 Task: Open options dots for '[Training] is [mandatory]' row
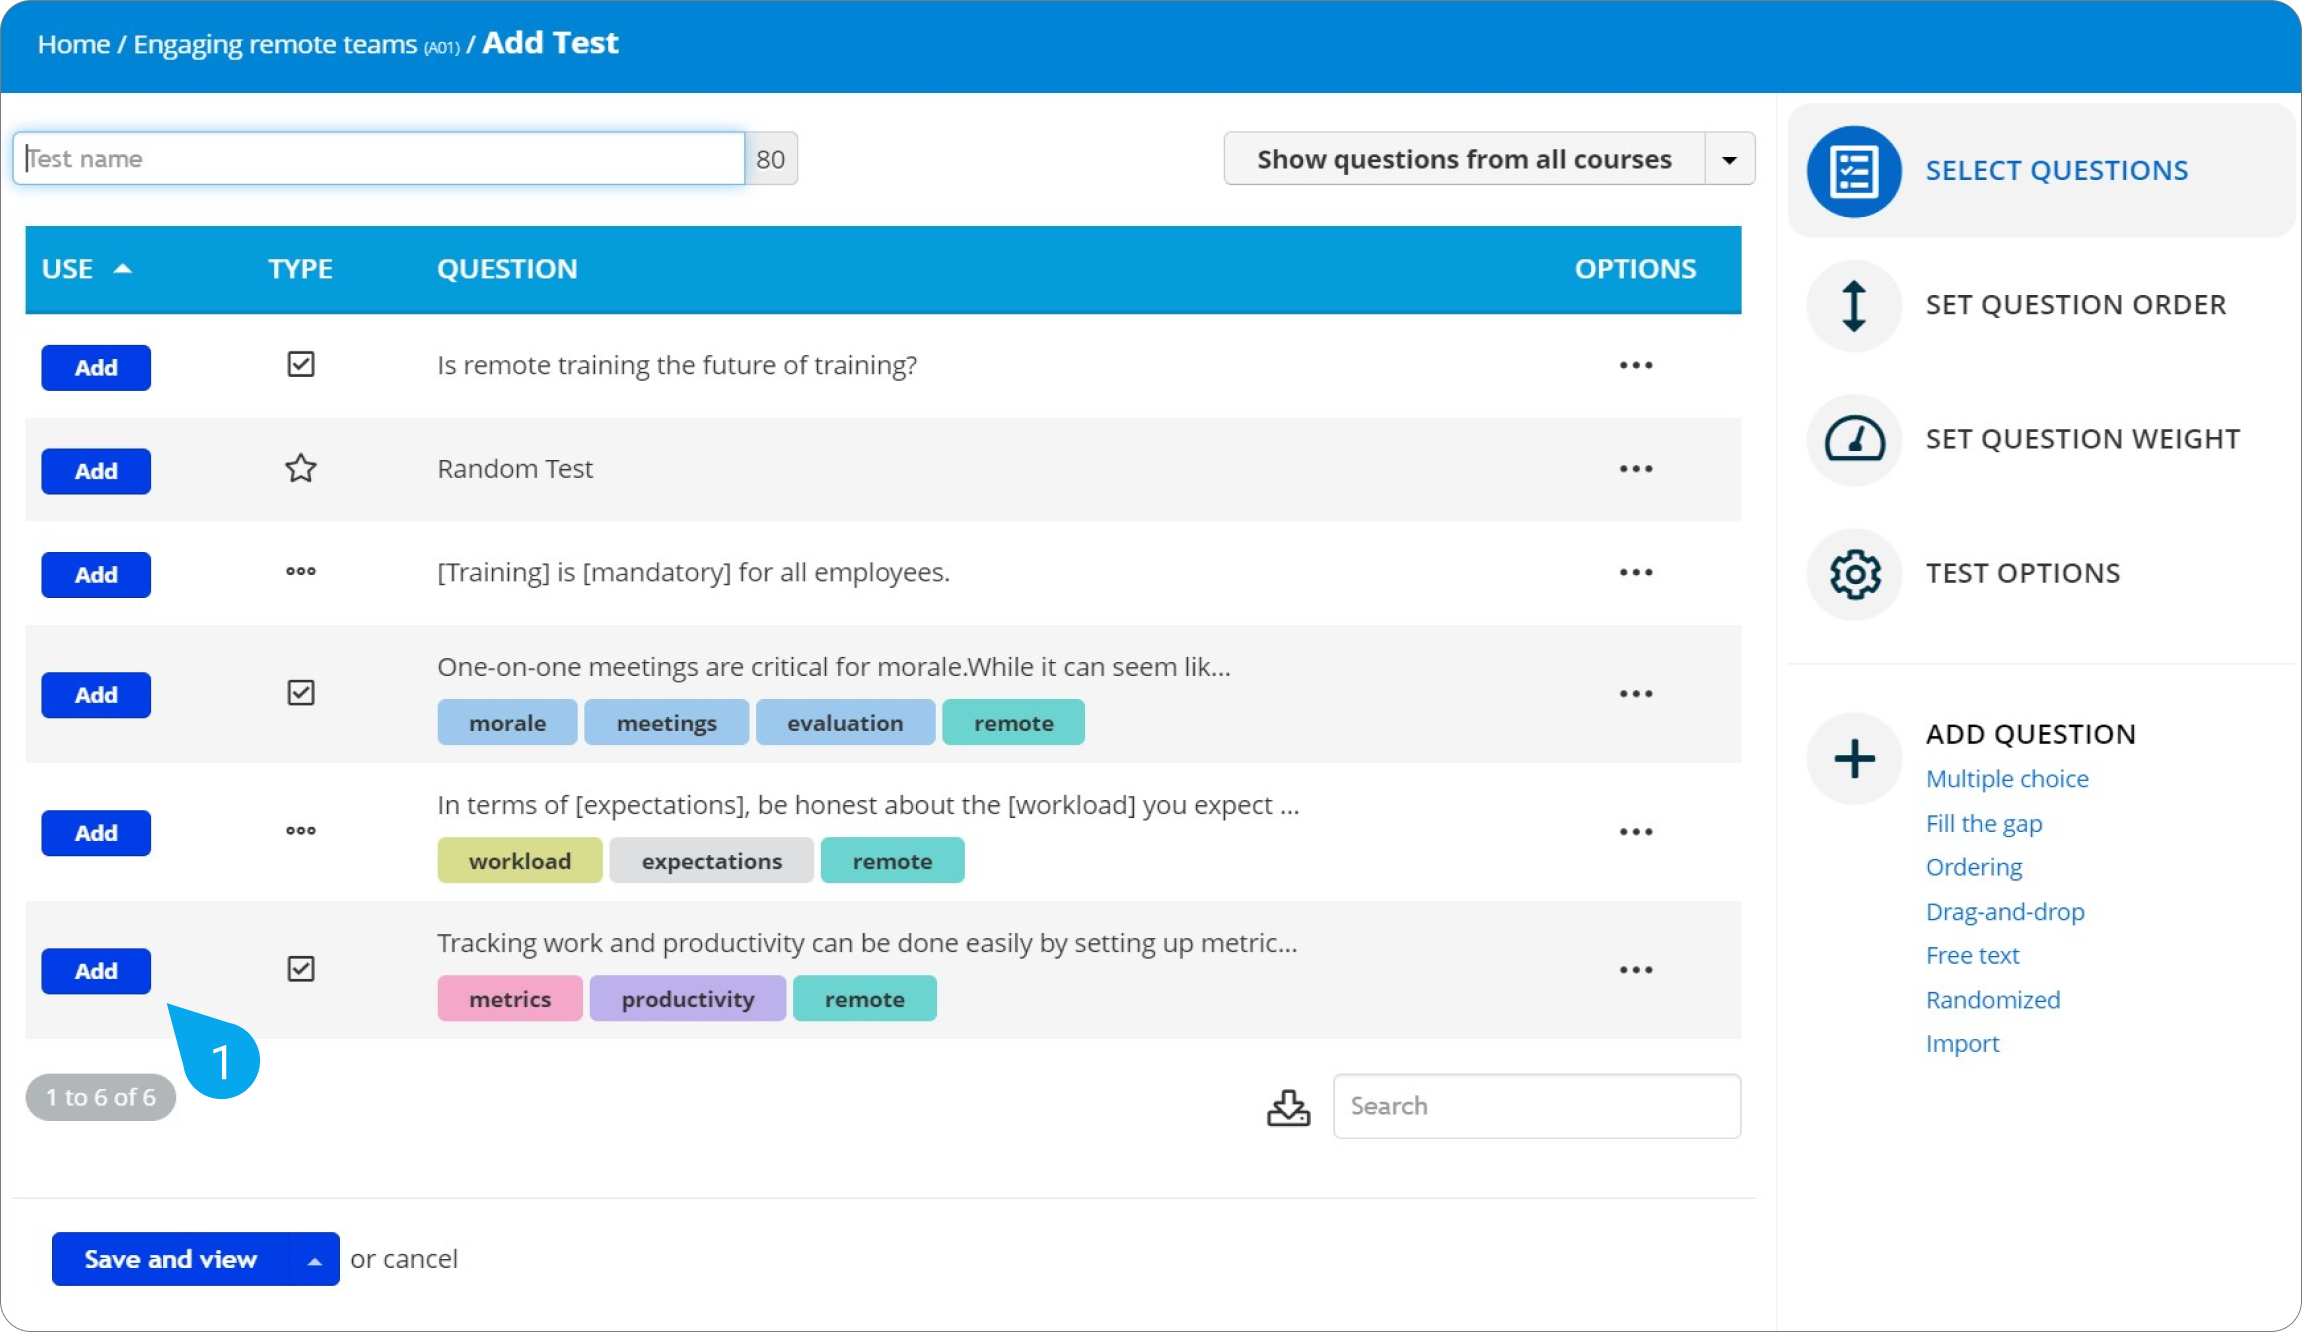(1635, 572)
